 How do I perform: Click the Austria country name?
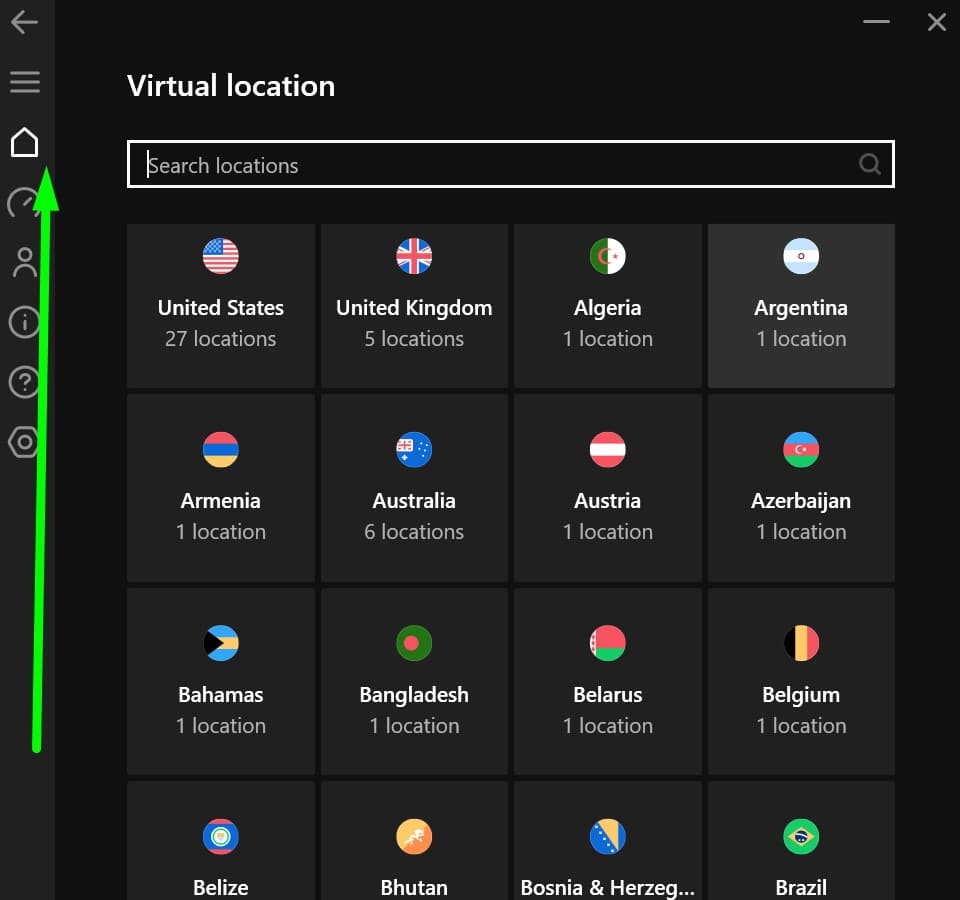point(607,501)
